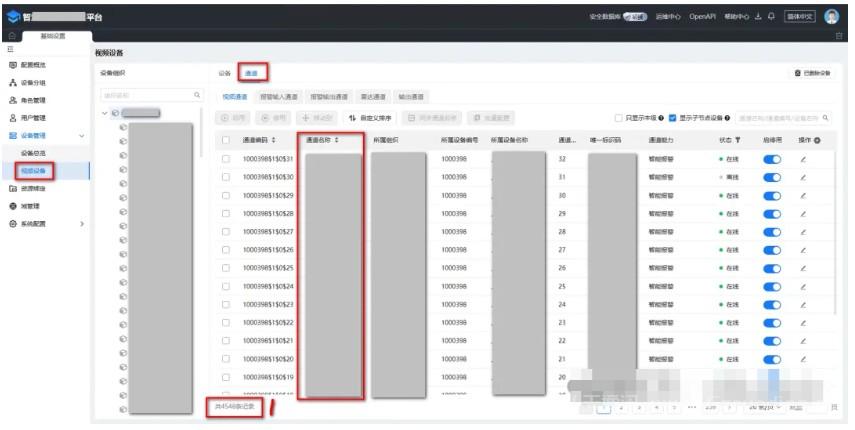The width and height of the screenshot is (855, 430).
Task: Click the edit pencil for channel row 32
Action: (802, 159)
